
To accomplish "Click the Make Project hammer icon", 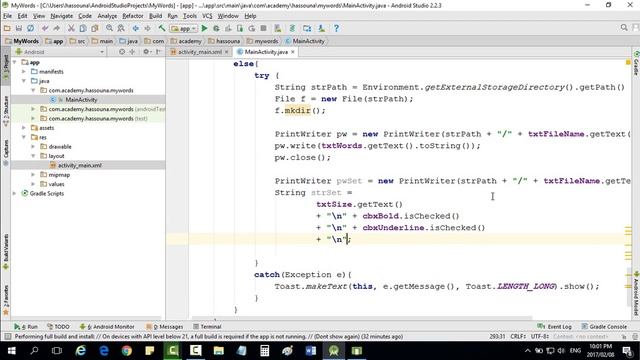I will point(162,28).
